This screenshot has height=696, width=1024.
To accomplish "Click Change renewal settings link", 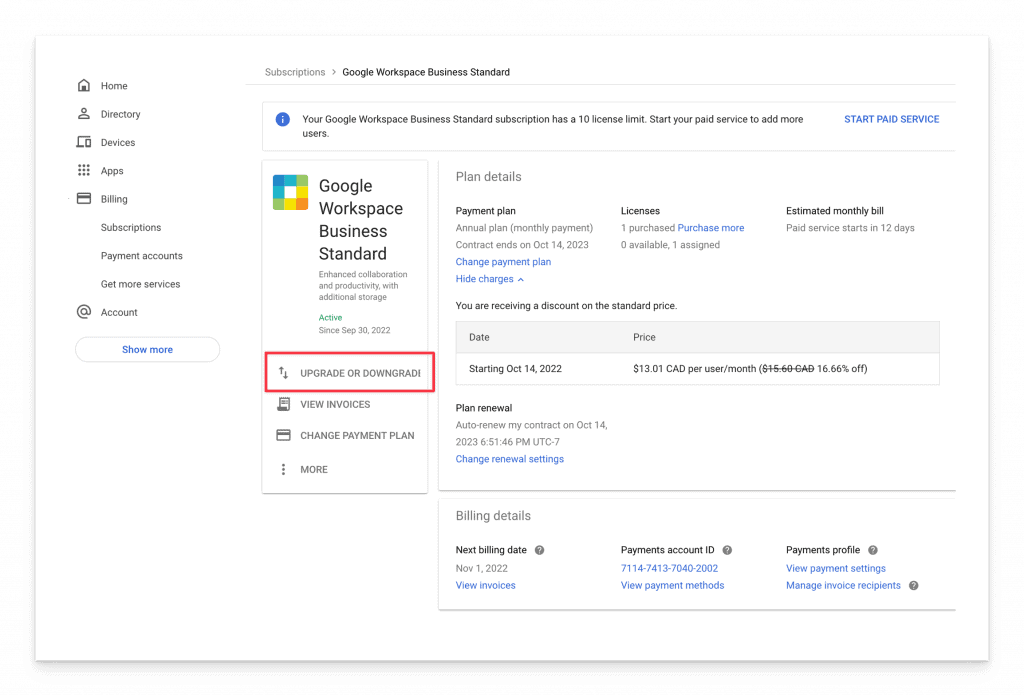I will click(x=509, y=459).
